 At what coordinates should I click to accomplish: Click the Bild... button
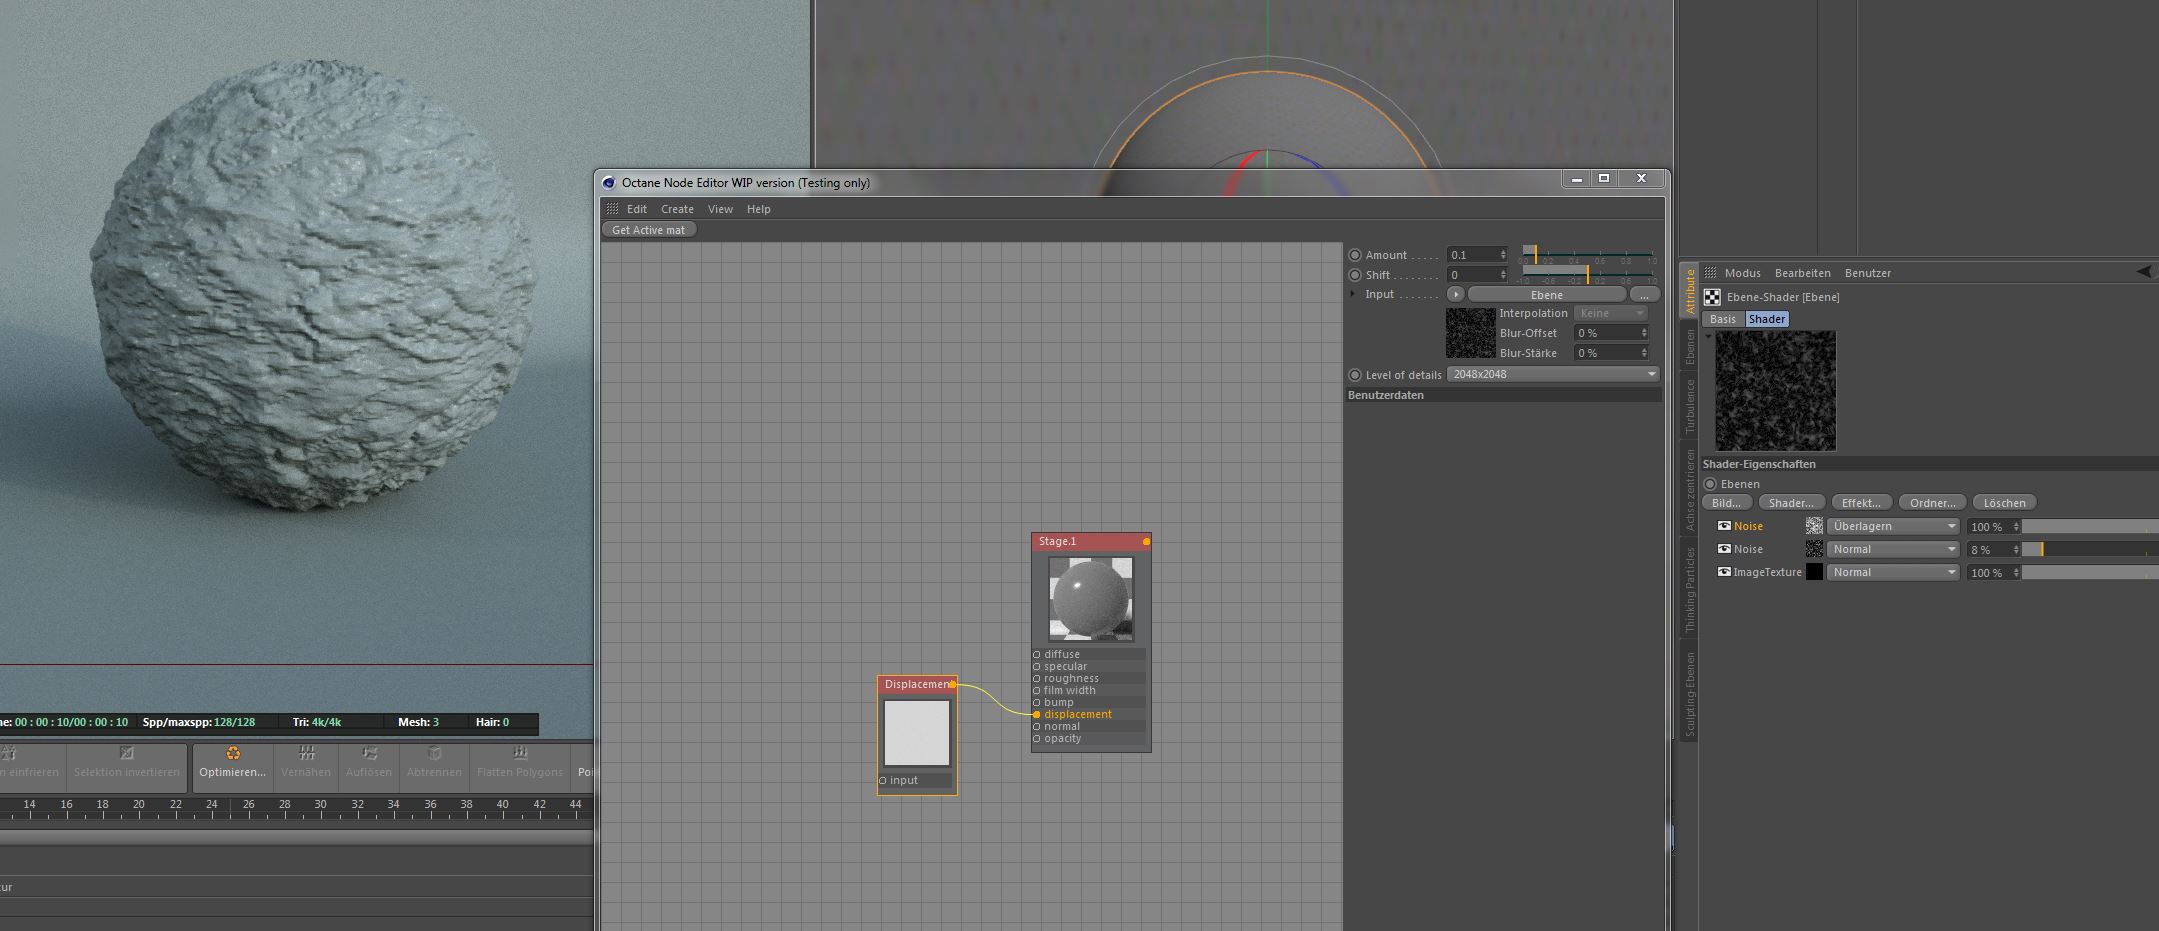pos(1728,503)
